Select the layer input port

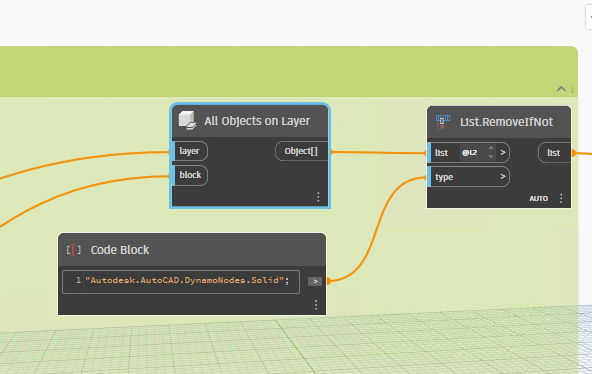pyautogui.click(x=190, y=151)
